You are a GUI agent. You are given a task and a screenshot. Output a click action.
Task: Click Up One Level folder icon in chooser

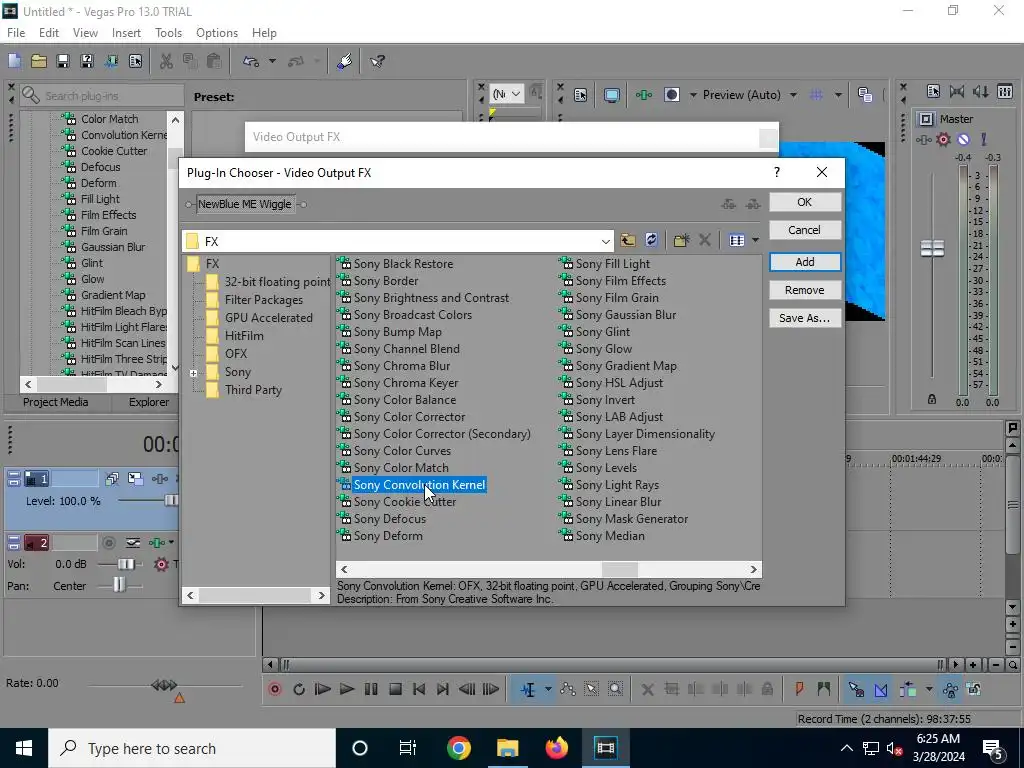coord(628,240)
